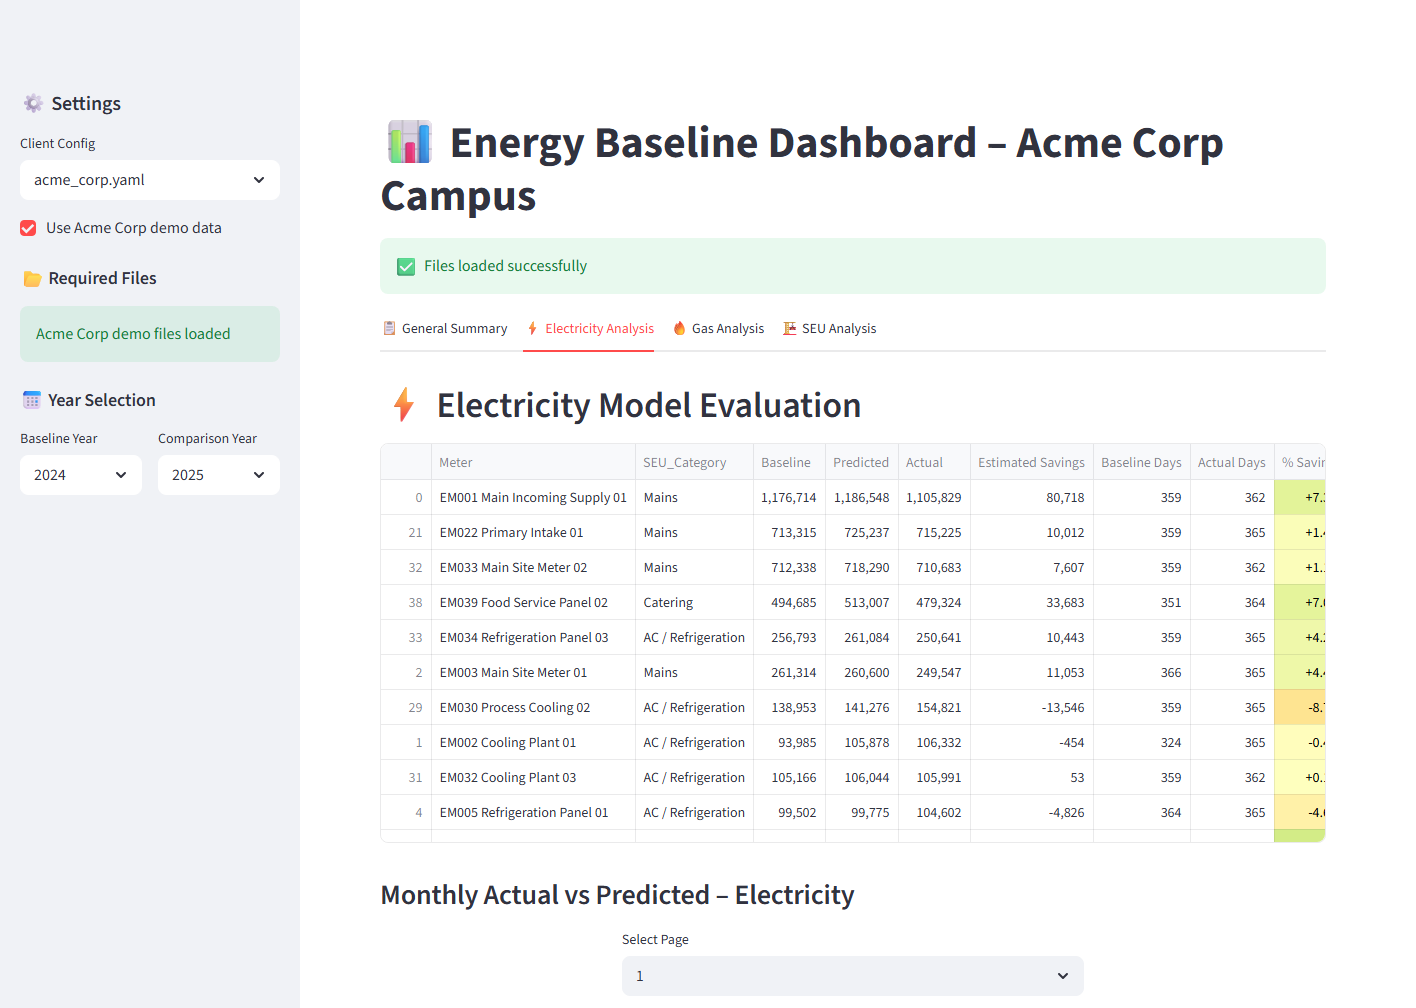Screen dimensions: 1416x1008
Task: Click the Monthly Actual vs Predicted heading
Action: click(617, 895)
